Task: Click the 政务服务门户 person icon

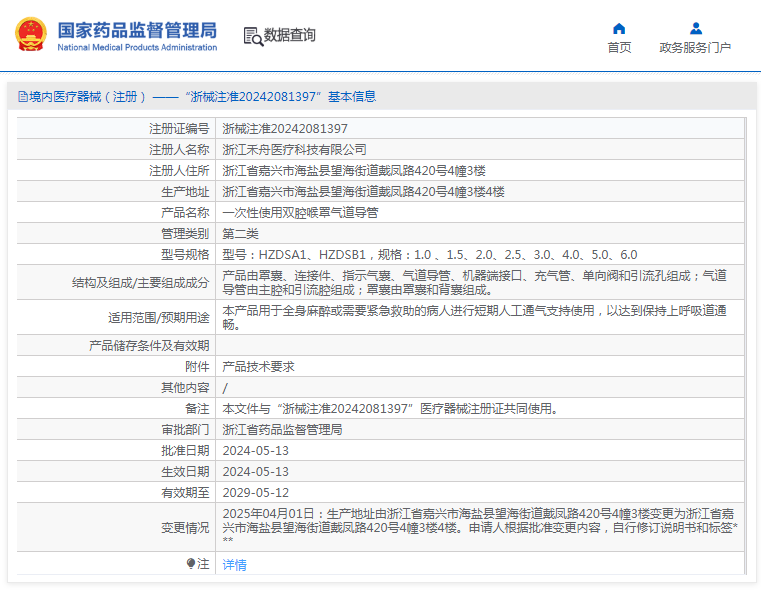Action: 695,29
